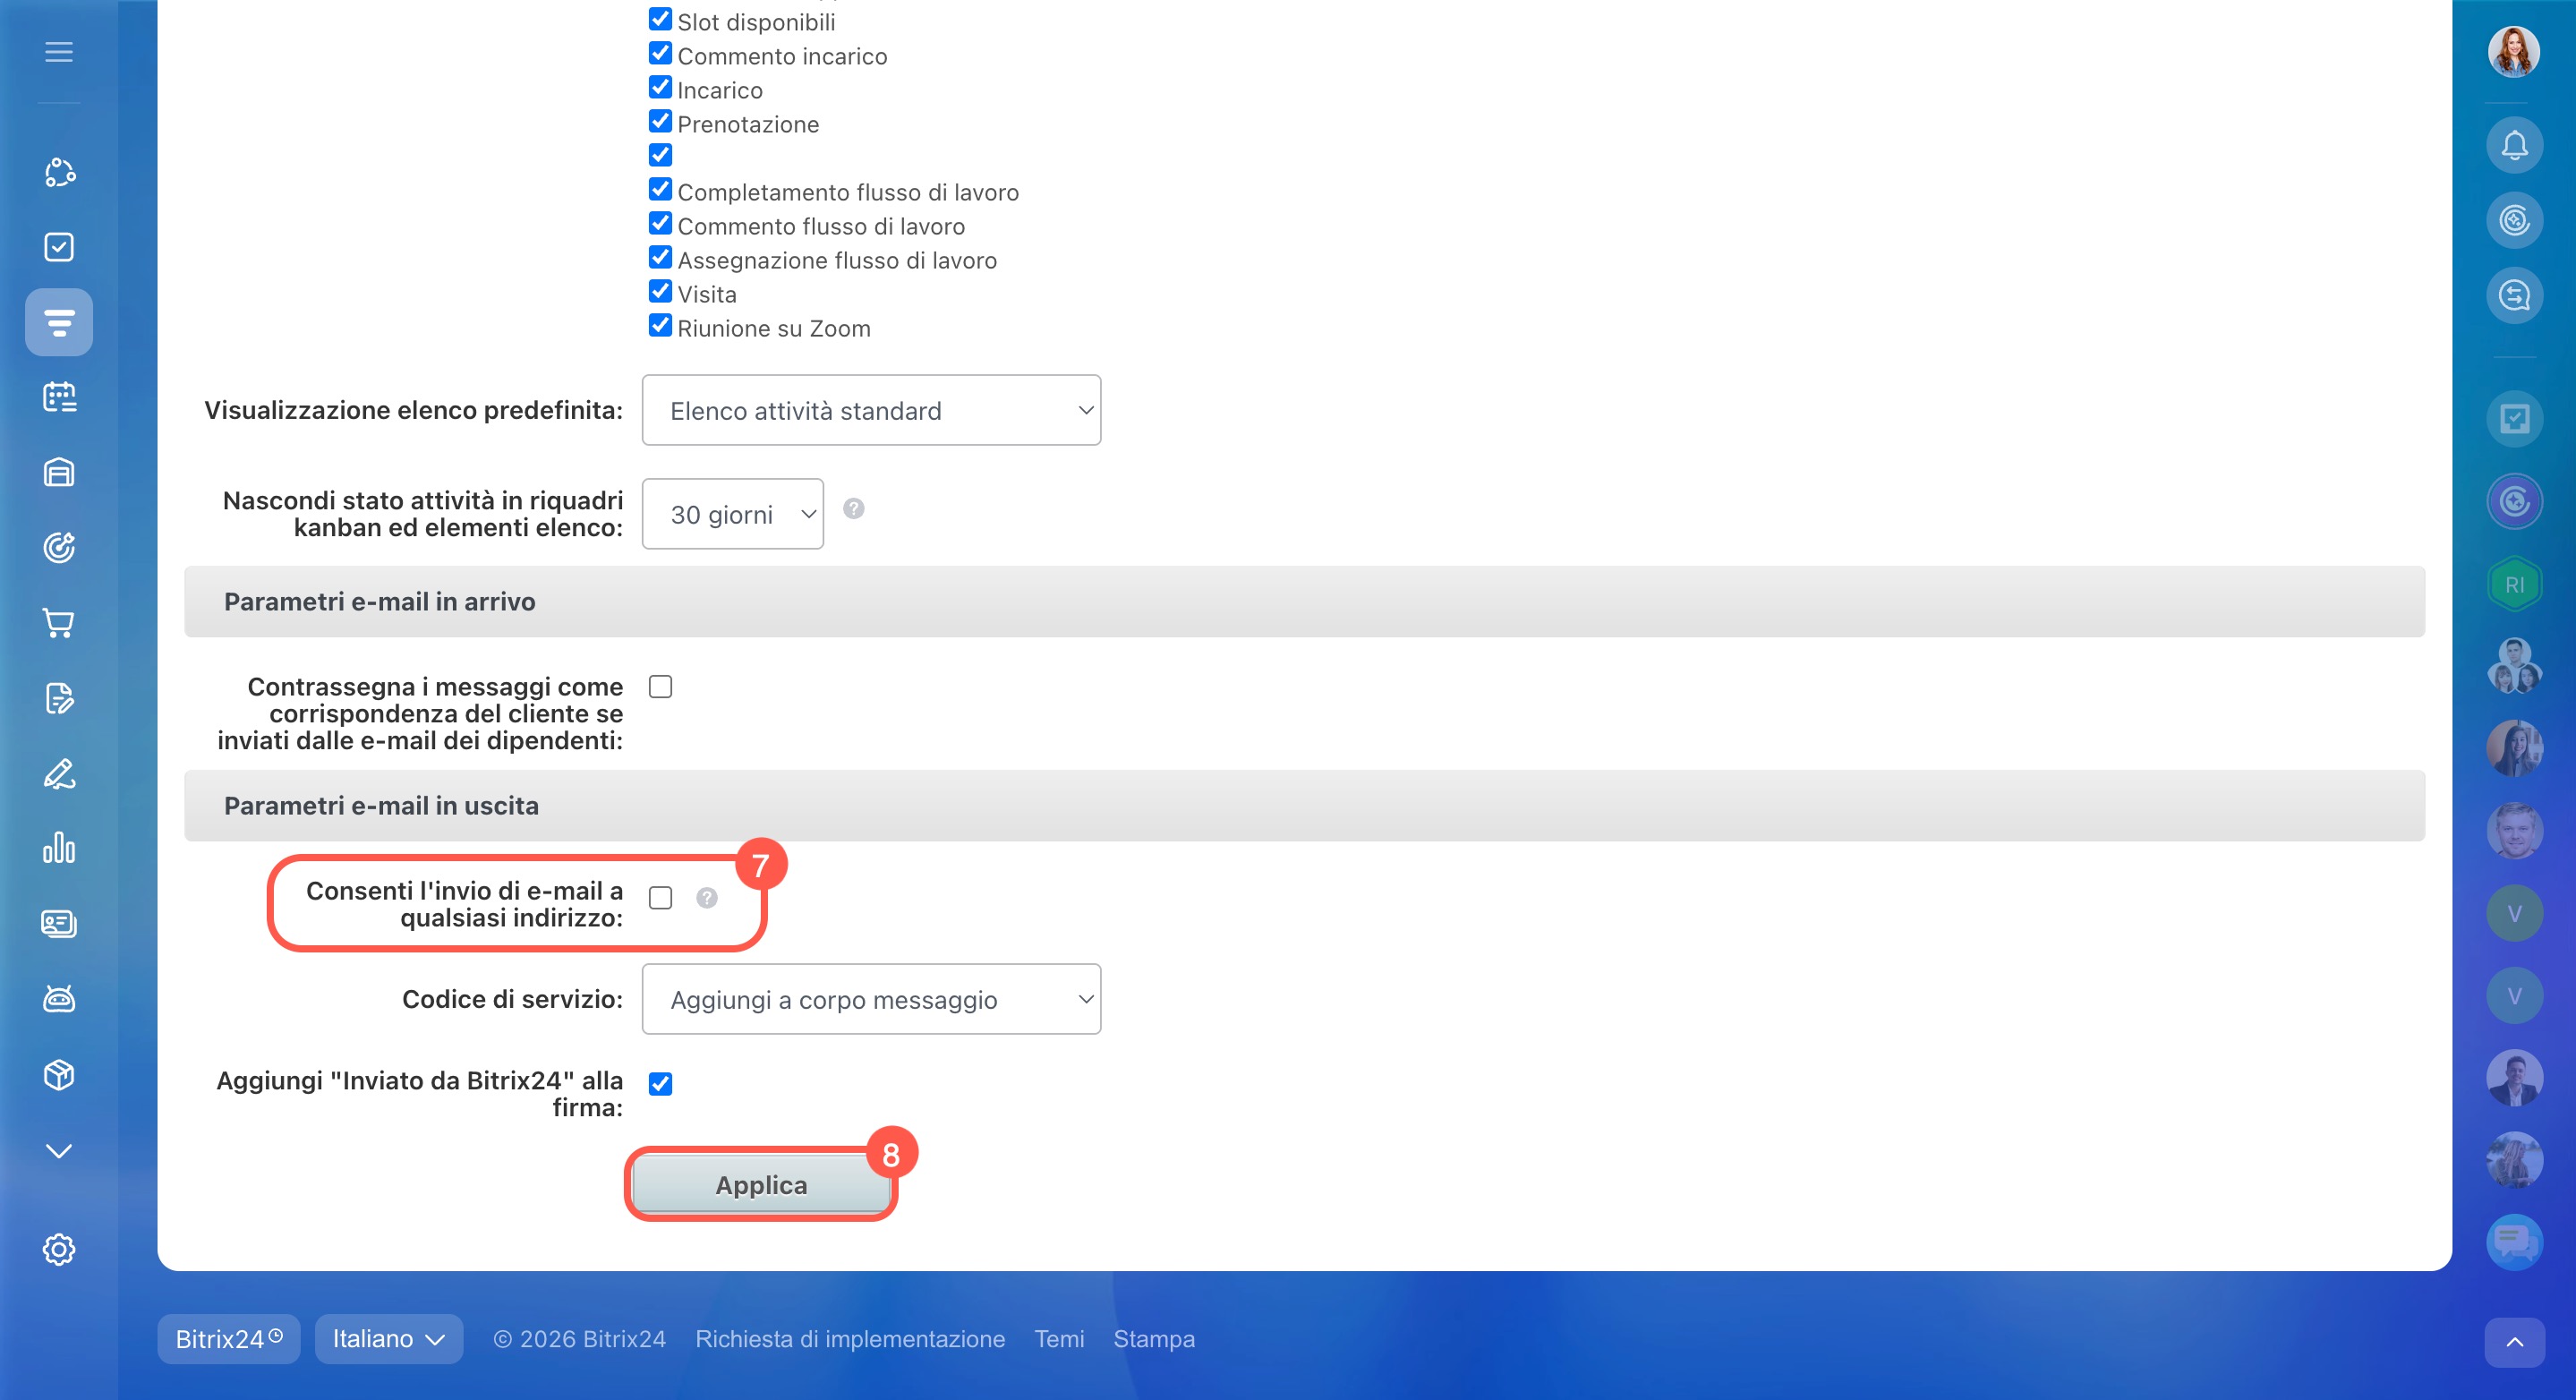This screenshot has height=1400, width=2576.
Task: Uncheck 'Inviato da Bitrix24' signature checkbox
Action: (660, 1083)
